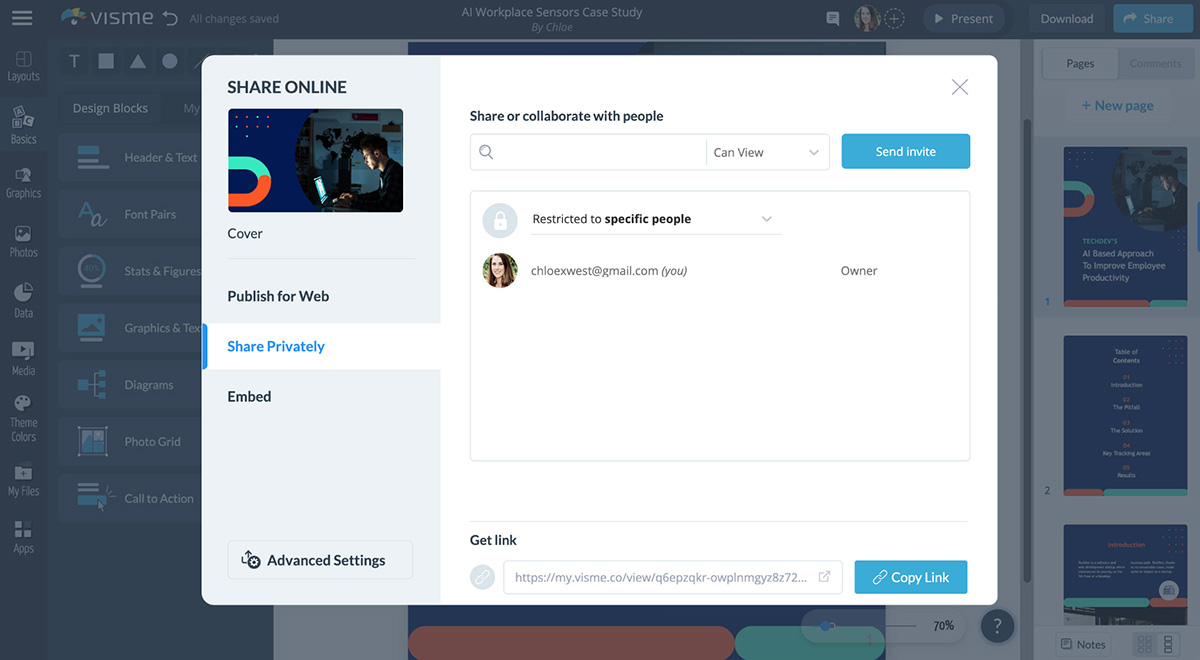Open Theme Colors panel
The width and height of the screenshot is (1200, 660).
pyautogui.click(x=22, y=412)
